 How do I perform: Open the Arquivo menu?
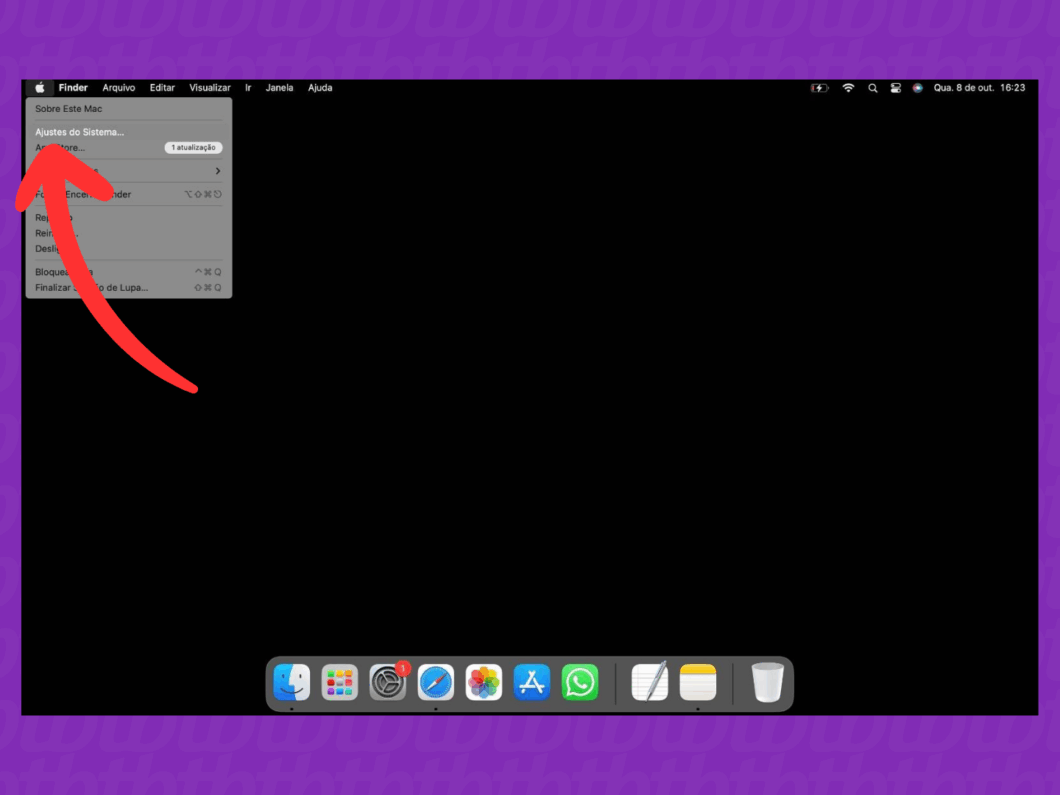click(119, 87)
